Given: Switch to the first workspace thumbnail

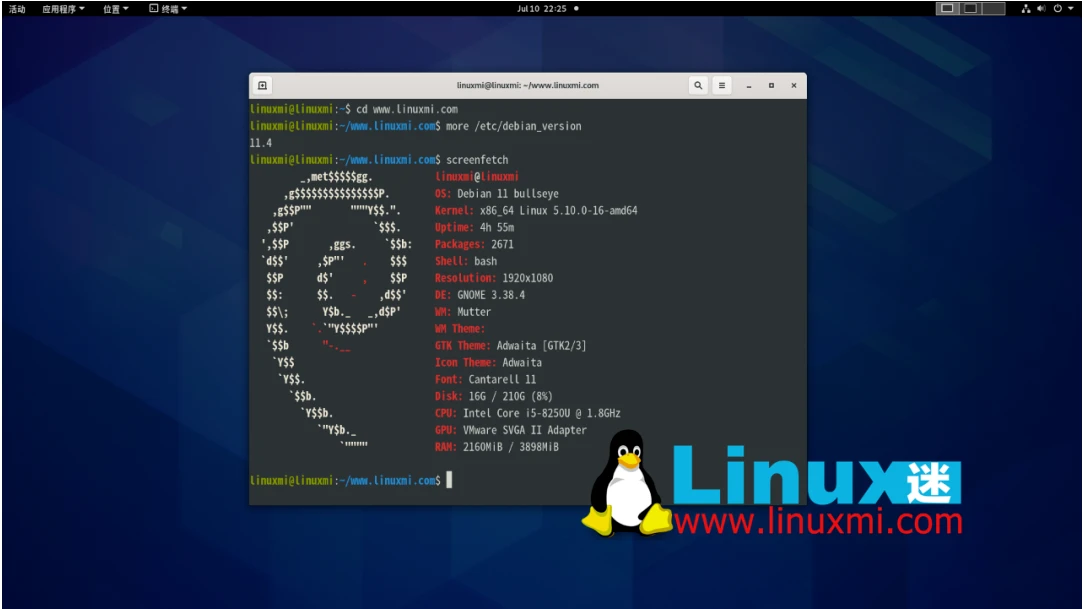Looking at the screenshot, I should click(x=946, y=8).
